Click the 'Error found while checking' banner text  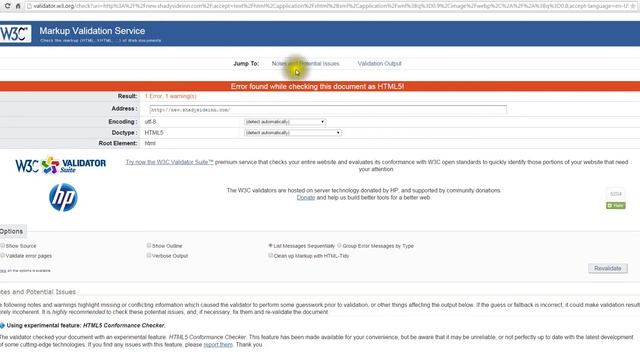point(317,87)
